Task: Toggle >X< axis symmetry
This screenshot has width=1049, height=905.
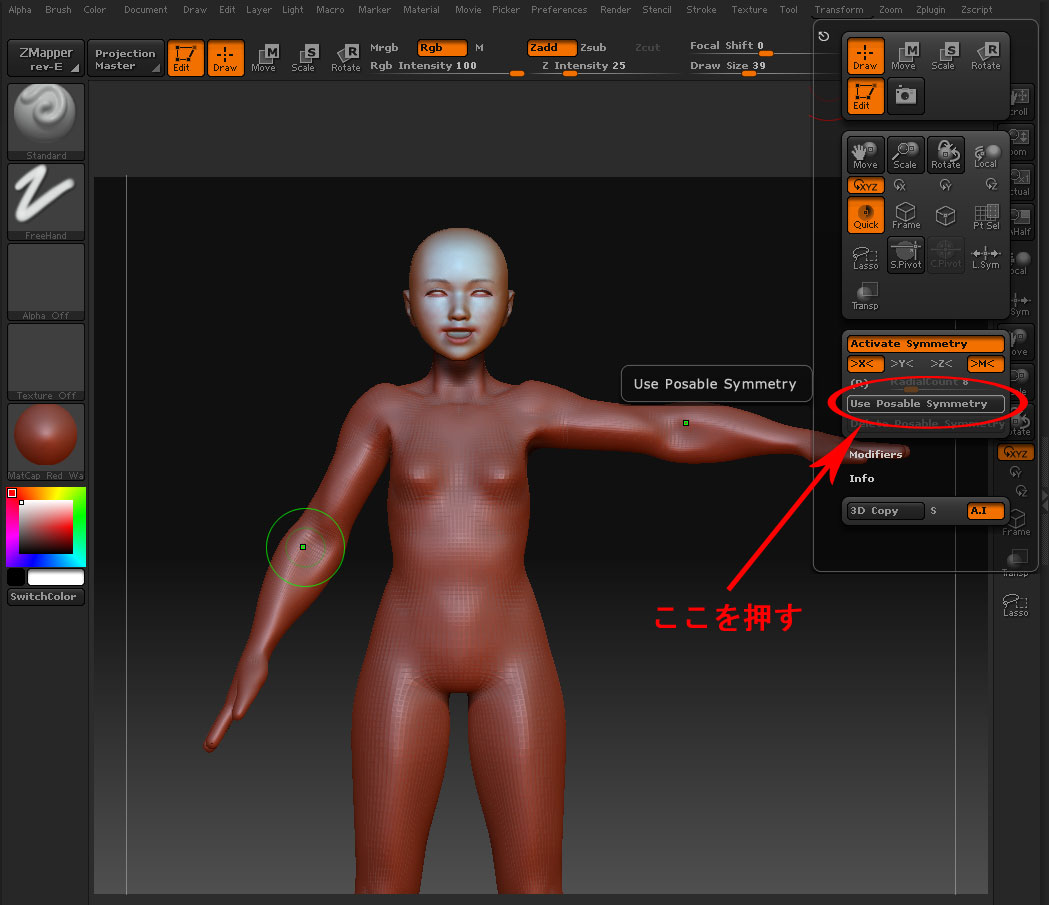Action: tap(866, 364)
